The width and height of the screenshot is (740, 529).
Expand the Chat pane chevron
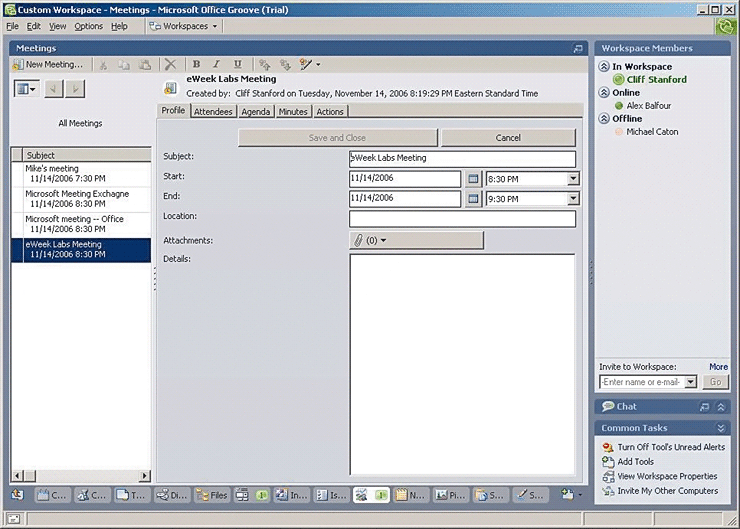pos(721,407)
